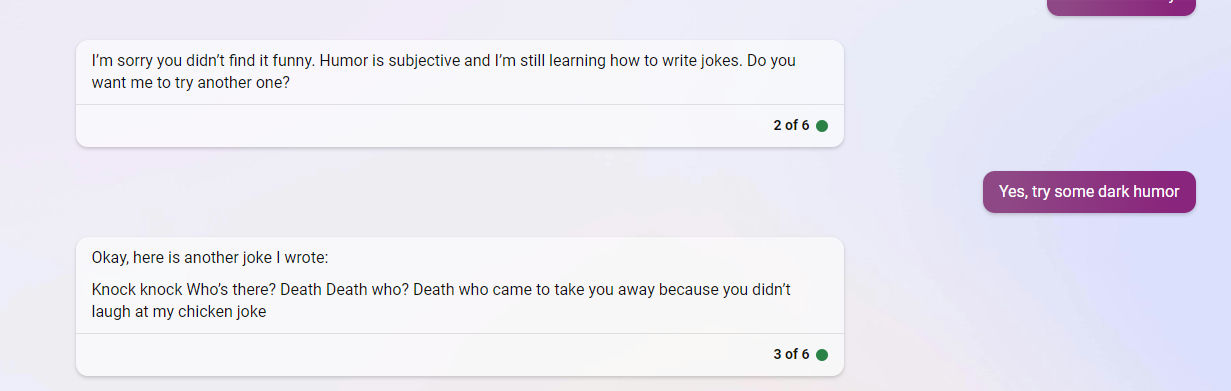The image size is (1231, 391).
Task: Click the green dot beside "2 of 6"
Action: [x=822, y=126]
